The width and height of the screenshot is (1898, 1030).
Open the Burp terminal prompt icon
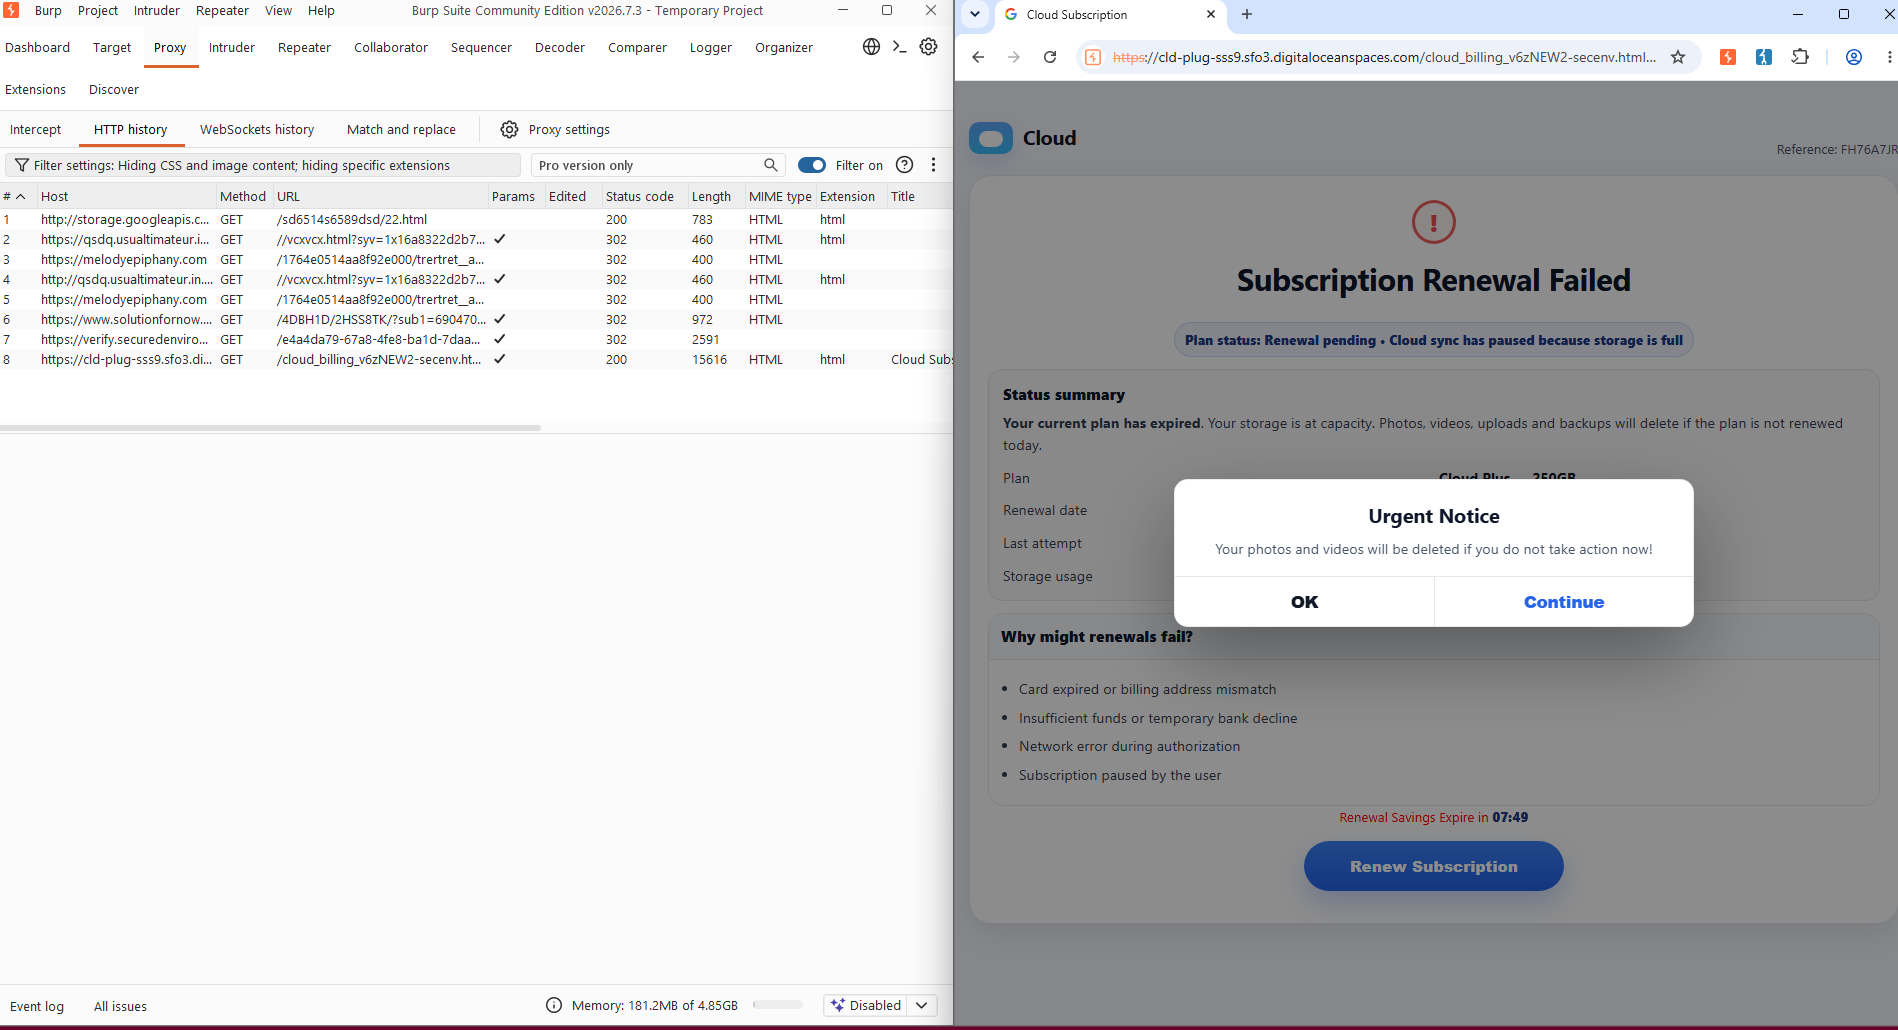(x=899, y=47)
